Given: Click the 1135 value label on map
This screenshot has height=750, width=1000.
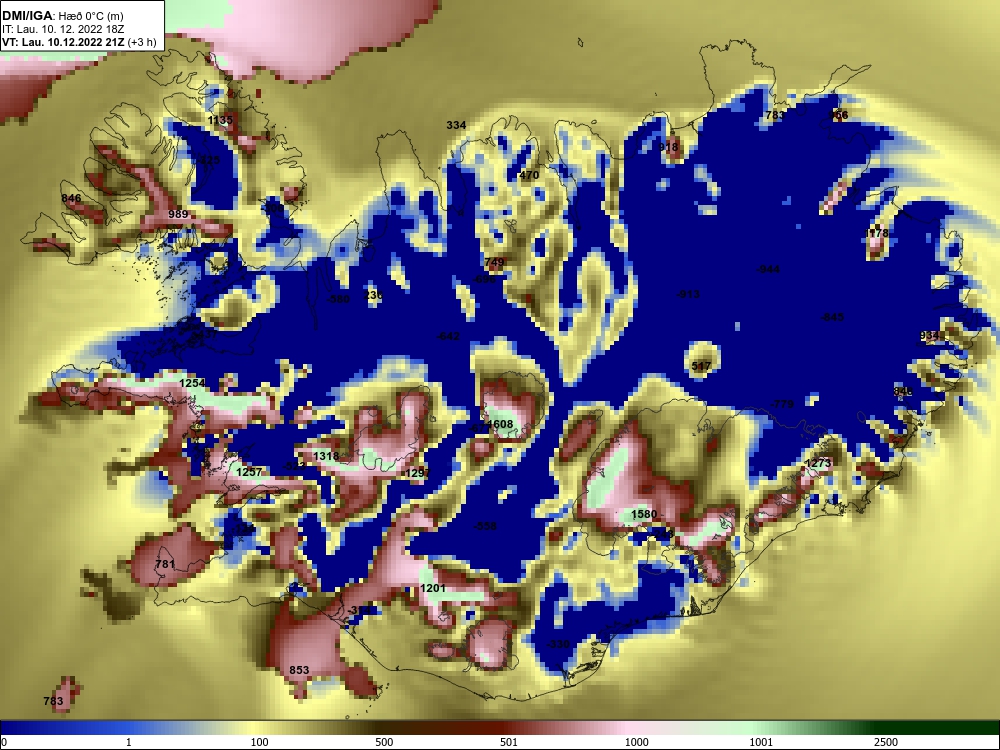Looking at the screenshot, I should 220,120.
